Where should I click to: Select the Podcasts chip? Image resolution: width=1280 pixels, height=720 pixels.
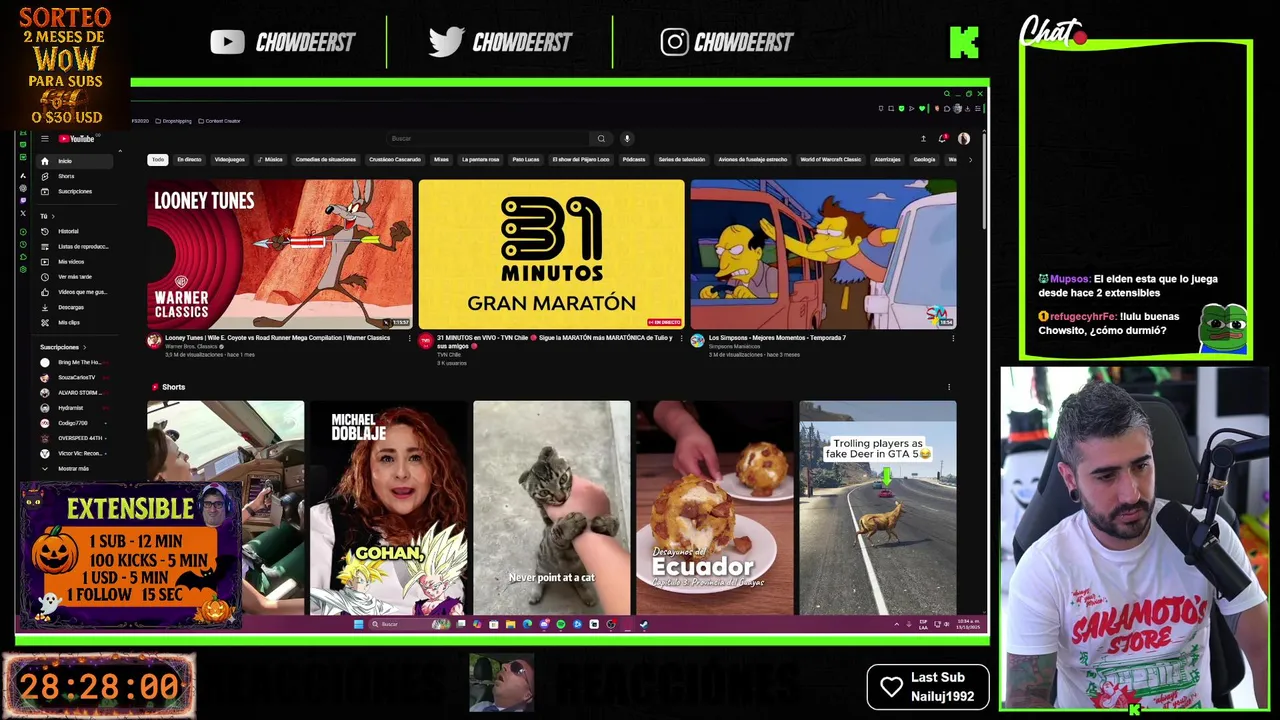(x=634, y=159)
